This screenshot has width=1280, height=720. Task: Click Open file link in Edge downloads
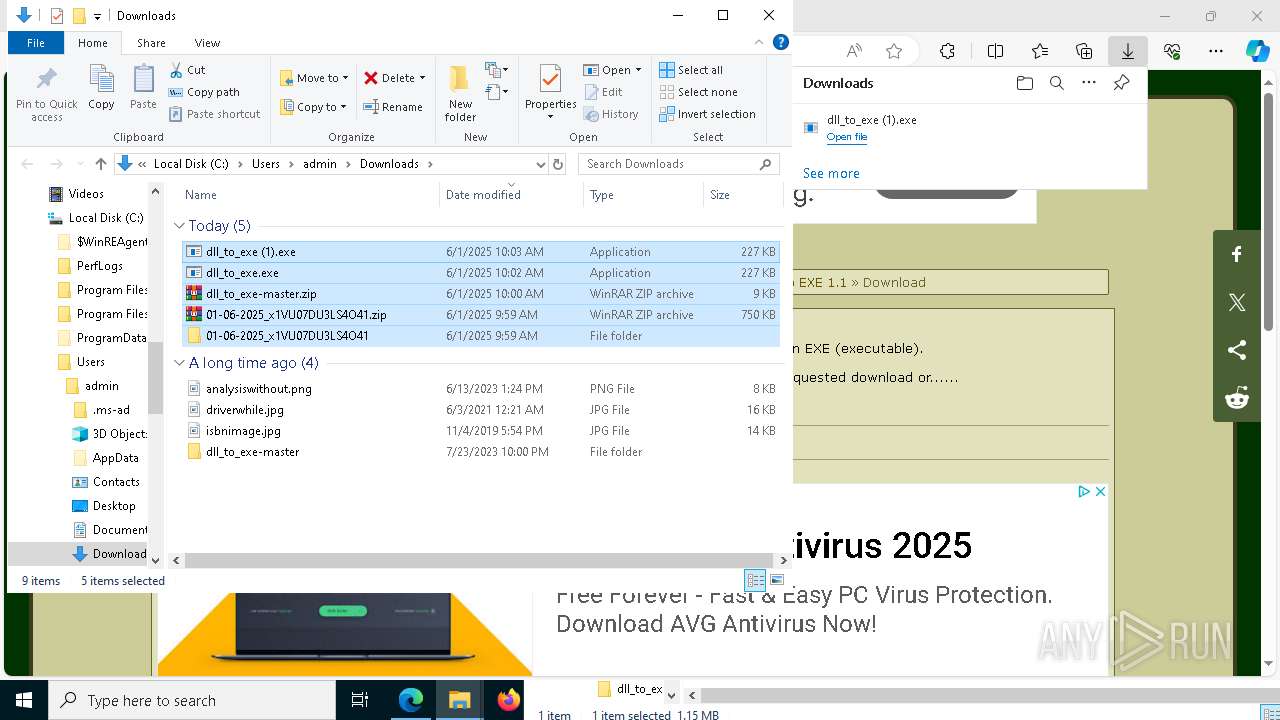coord(847,137)
